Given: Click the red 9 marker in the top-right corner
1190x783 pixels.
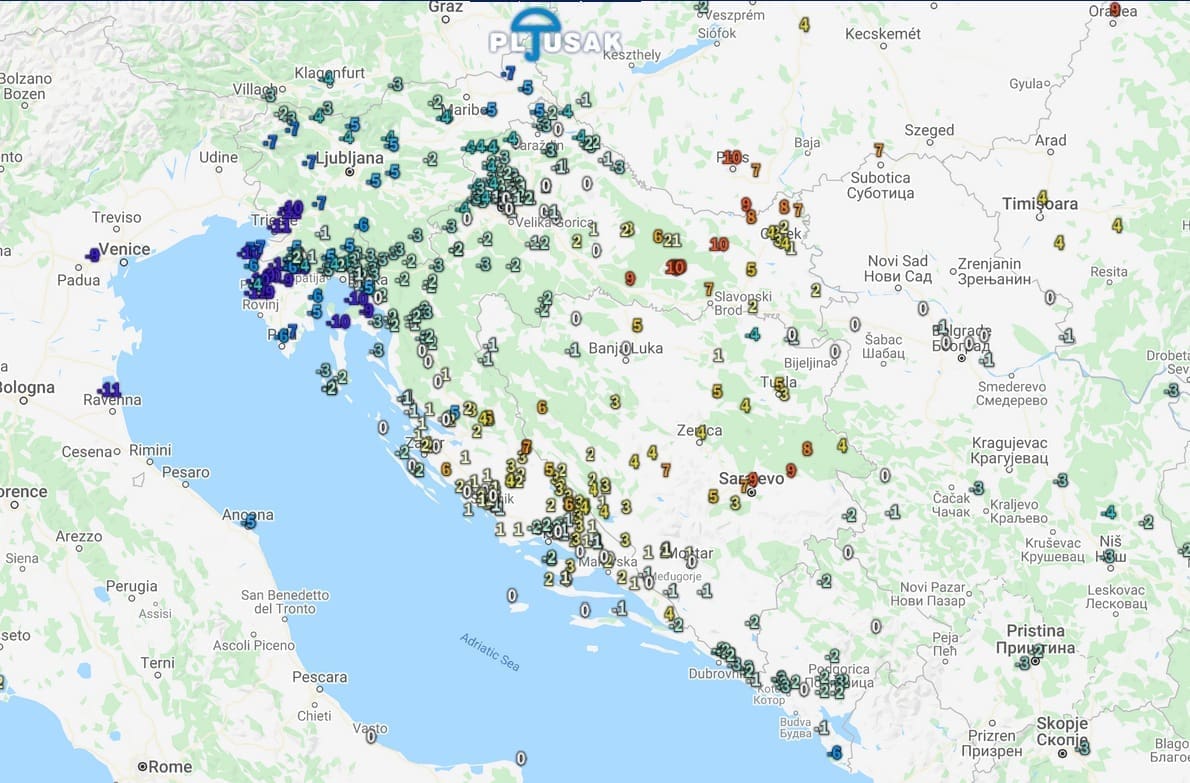Looking at the screenshot, I should pyautogui.click(x=1115, y=10).
